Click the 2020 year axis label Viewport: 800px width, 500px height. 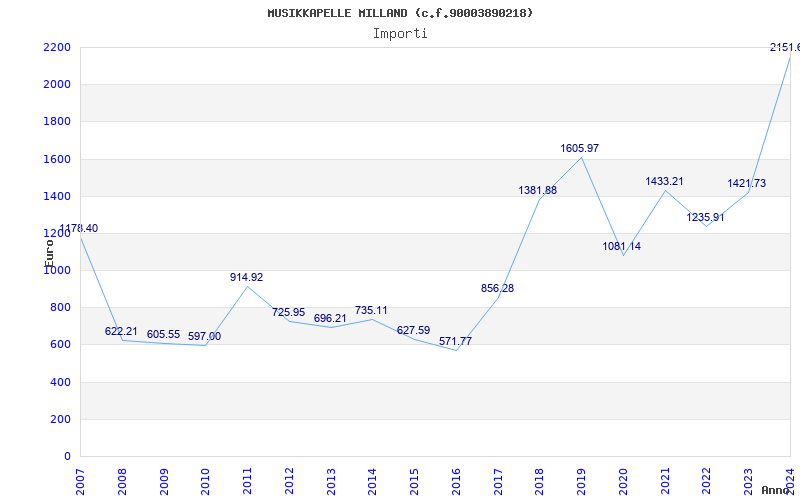(623, 482)
